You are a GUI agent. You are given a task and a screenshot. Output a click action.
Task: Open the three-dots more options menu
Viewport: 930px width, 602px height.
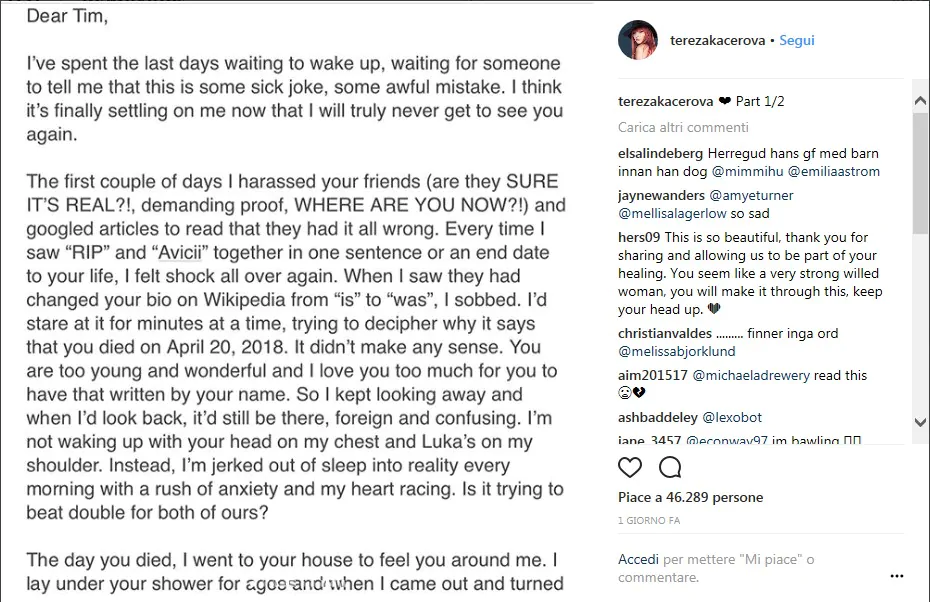897,576
